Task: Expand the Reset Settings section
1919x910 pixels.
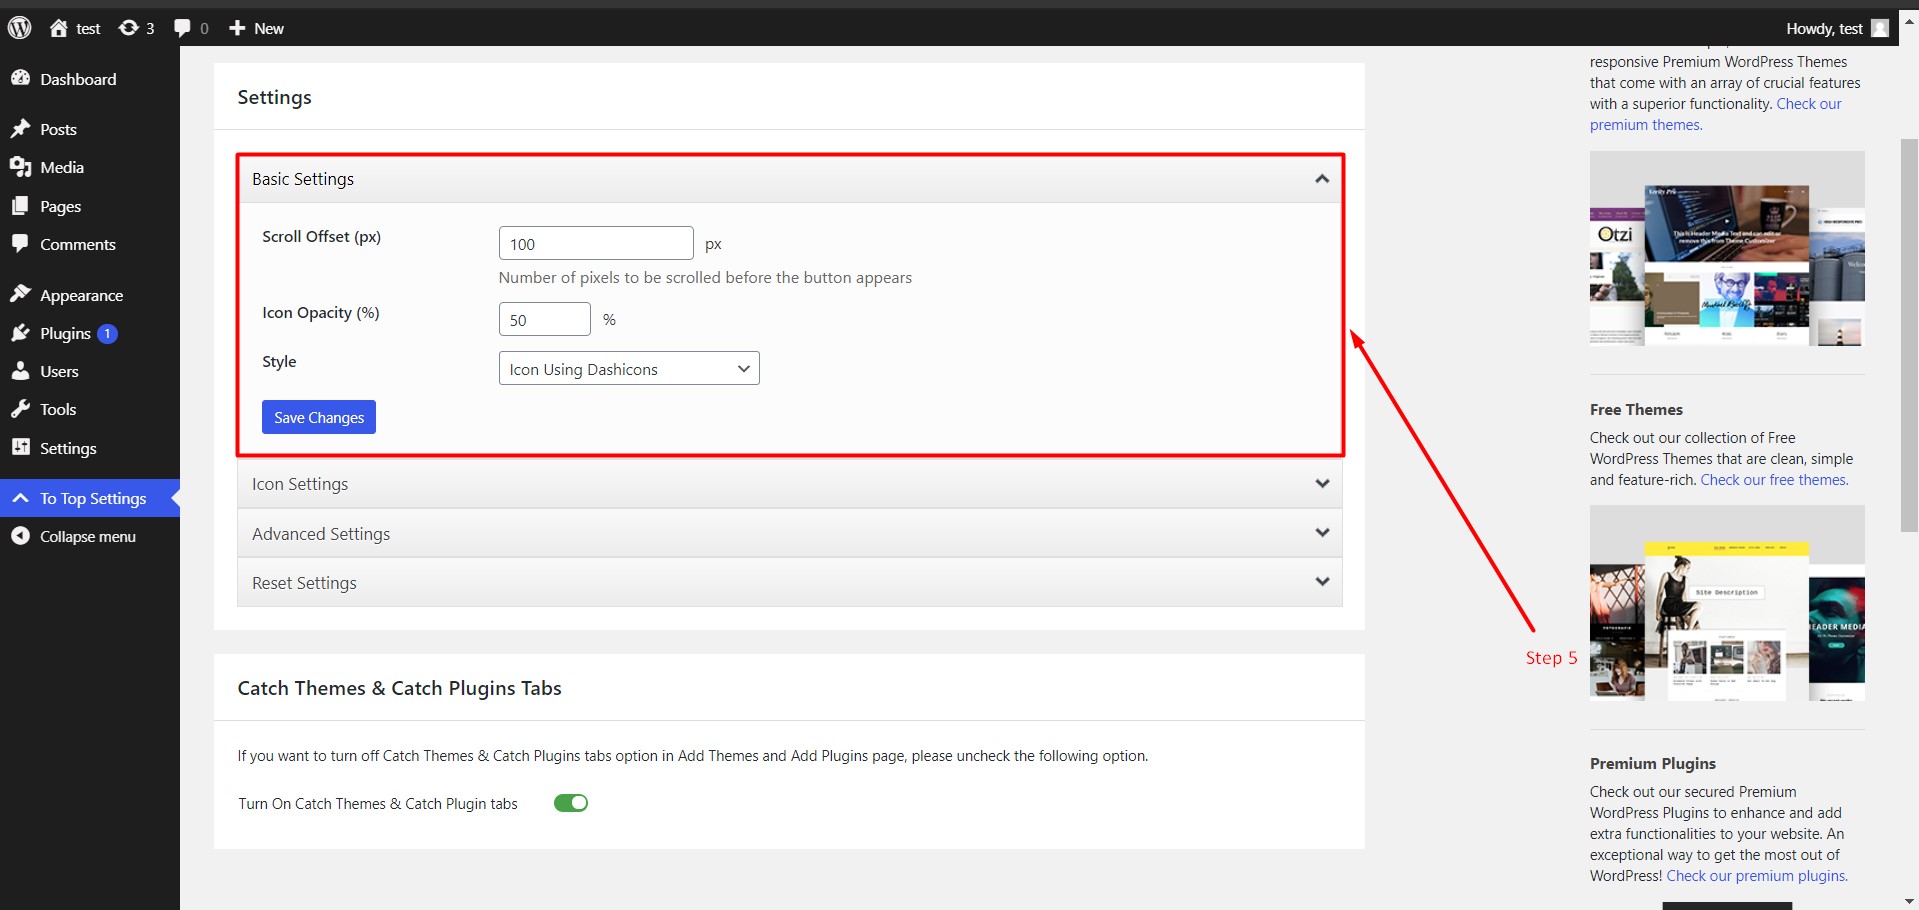Action: pyautogui.click(x=790, y=582)
